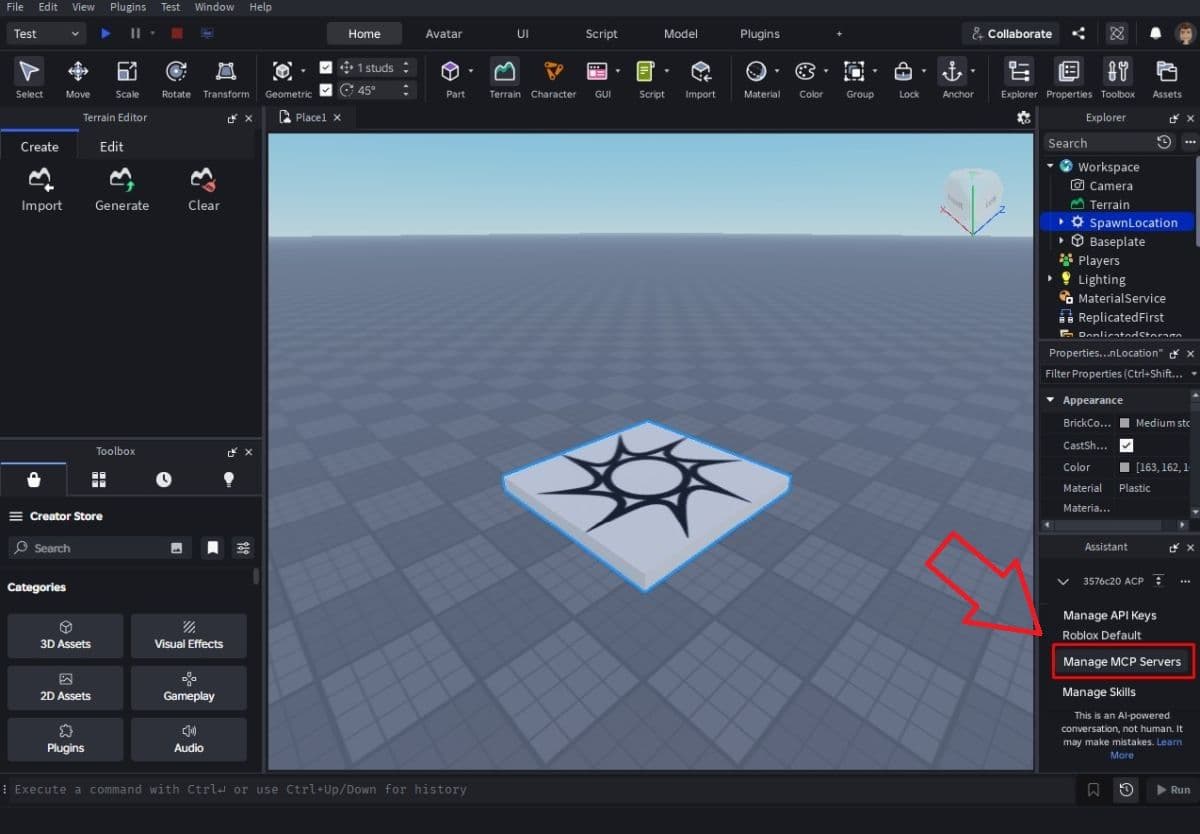The width and height of the screenshot is (1200, 834).
Task: Activate the Transform tool
Action: click(x=226, y=79)
